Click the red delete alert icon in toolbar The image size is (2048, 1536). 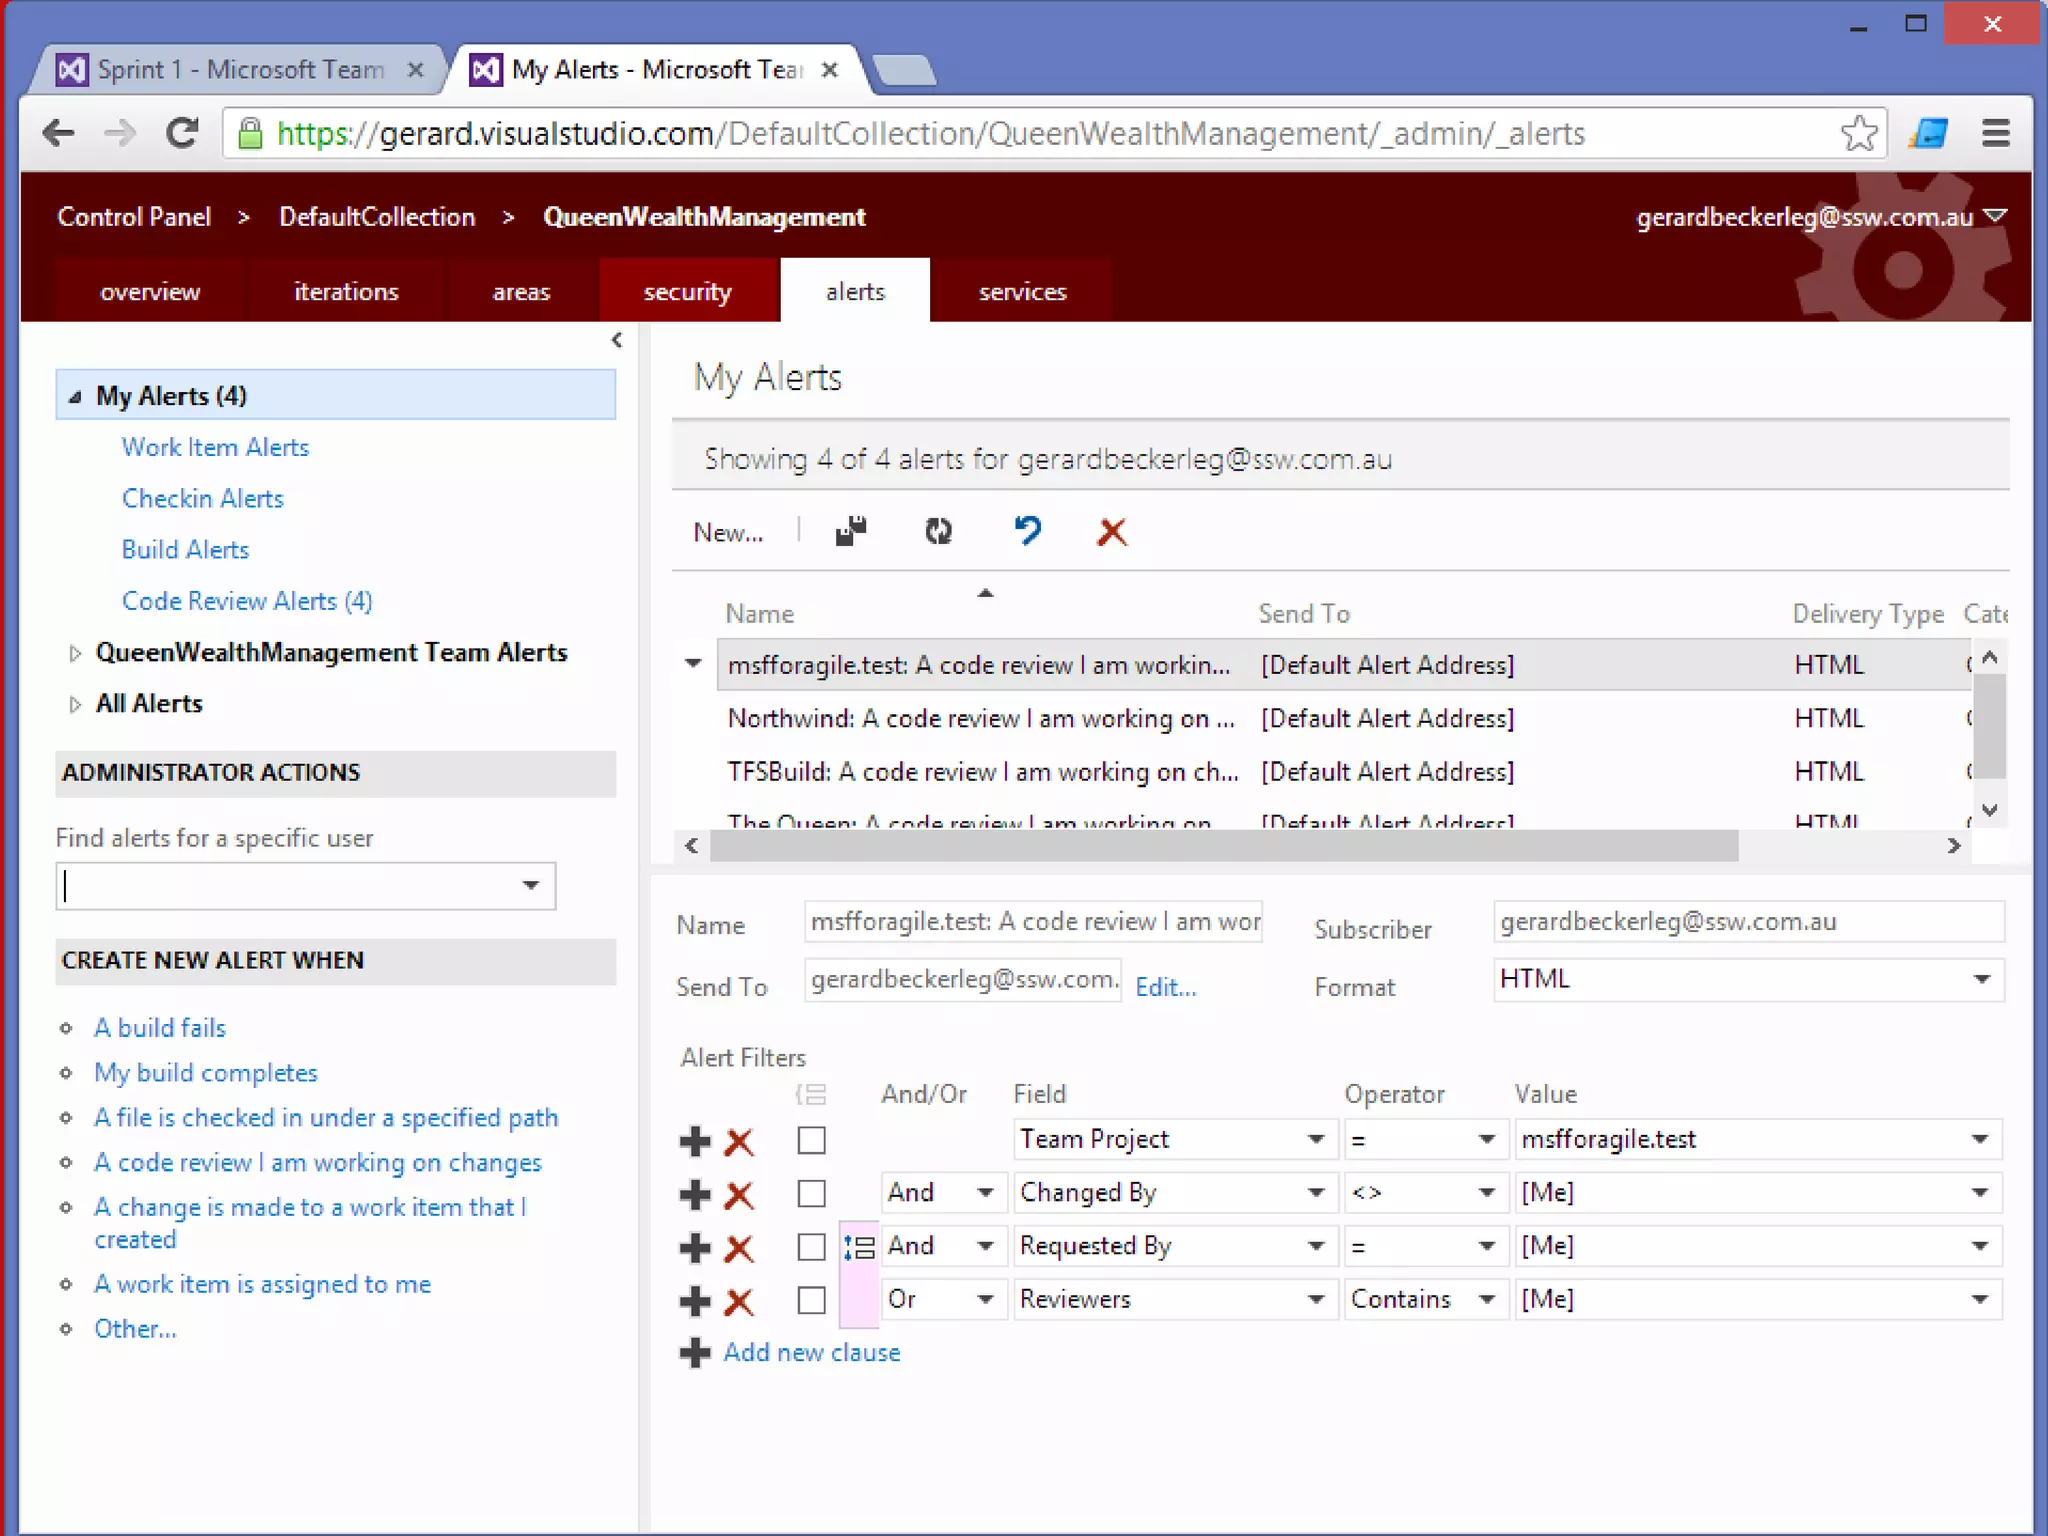(1112, 531)
